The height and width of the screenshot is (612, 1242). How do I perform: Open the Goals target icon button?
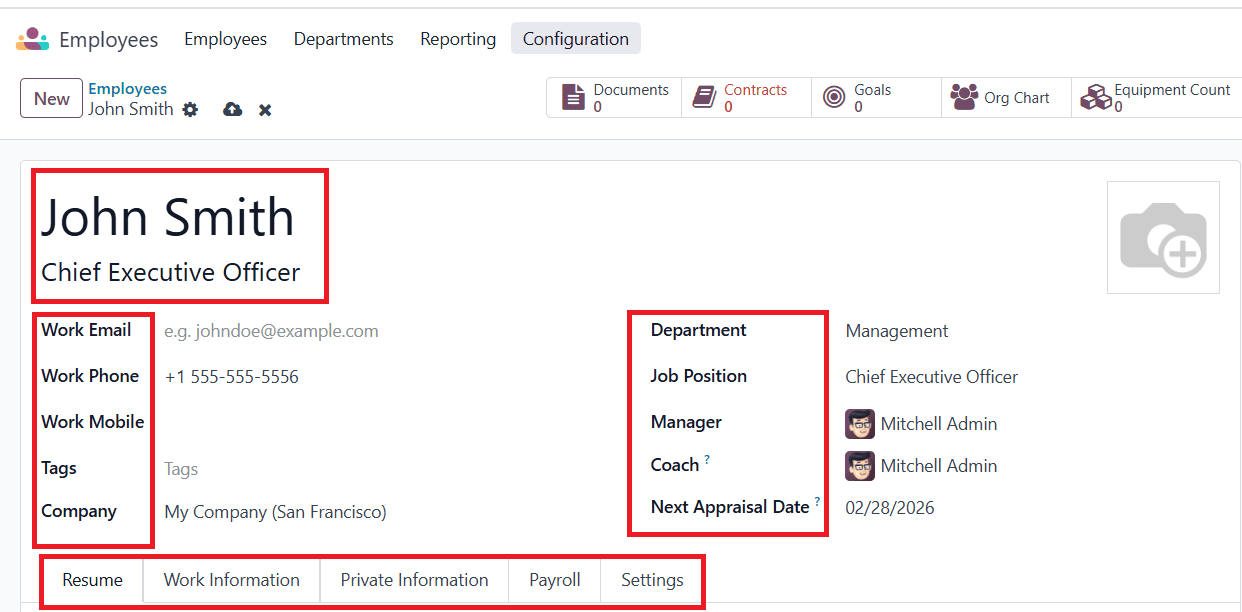pyautogui.click(x=834, y=98)
